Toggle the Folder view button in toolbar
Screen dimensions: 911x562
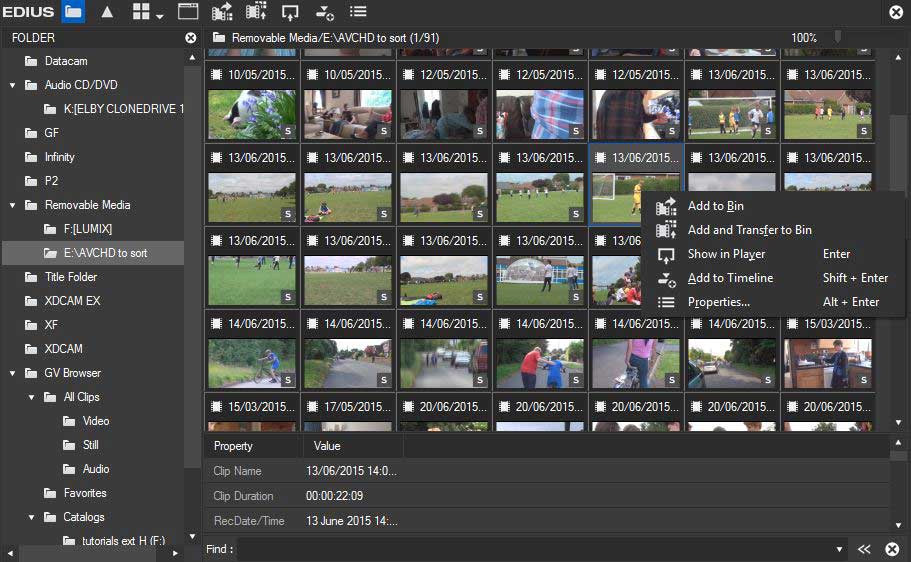pos(73,12)
